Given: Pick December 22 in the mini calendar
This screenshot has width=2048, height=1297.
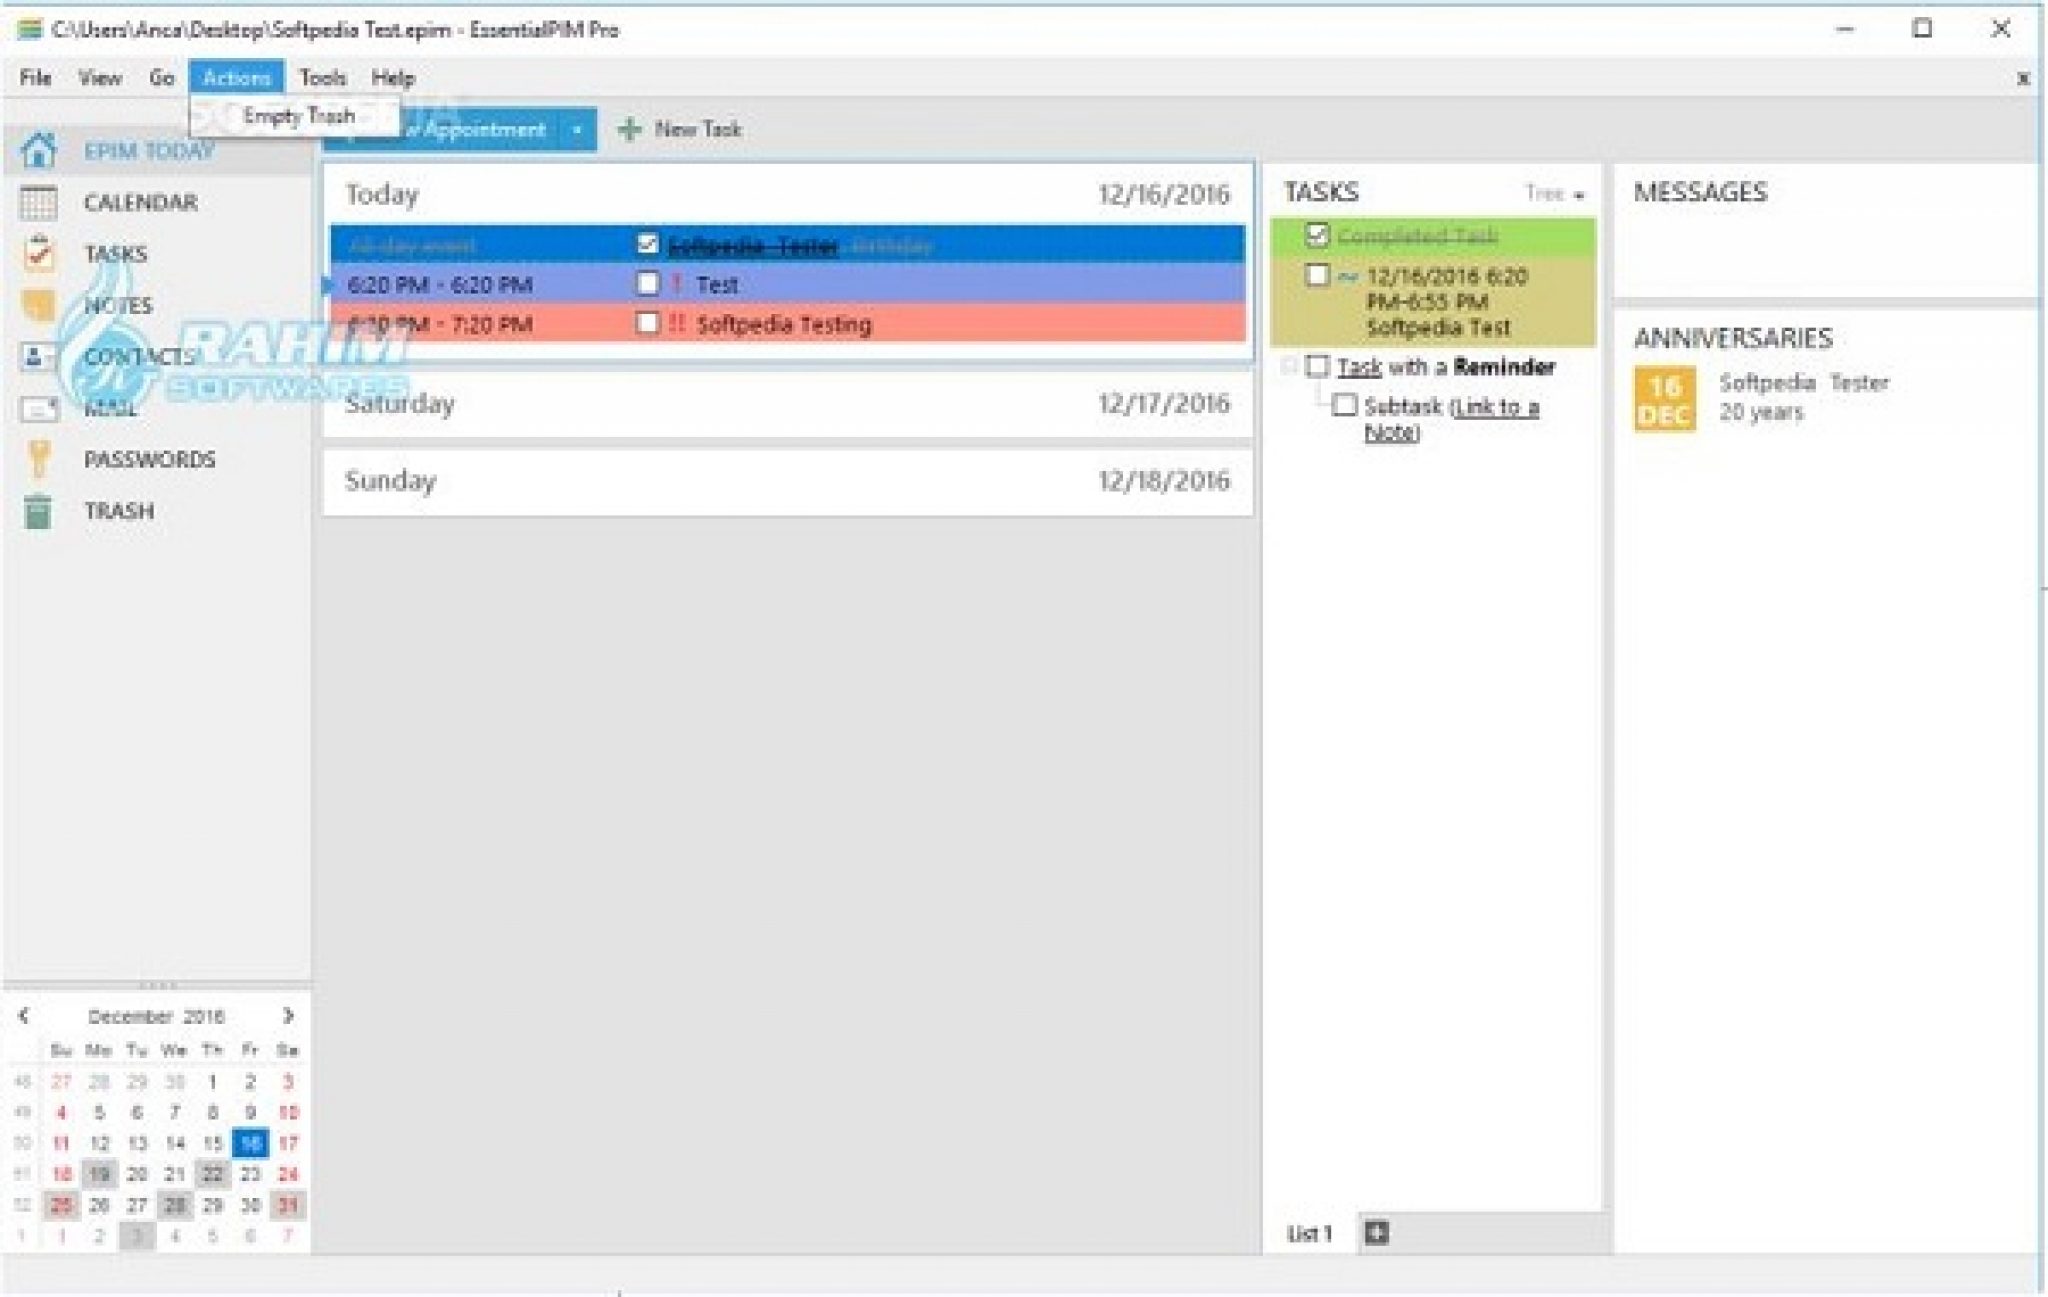Looking at the screenshot, I should click(x=212, y=1174).
